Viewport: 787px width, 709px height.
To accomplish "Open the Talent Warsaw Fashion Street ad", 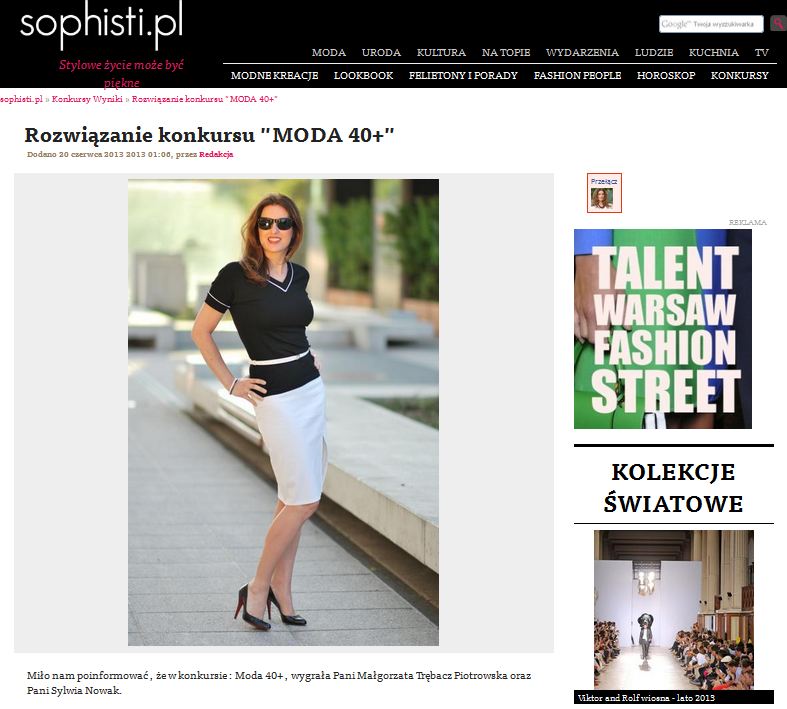I will (x=663, y=329).
